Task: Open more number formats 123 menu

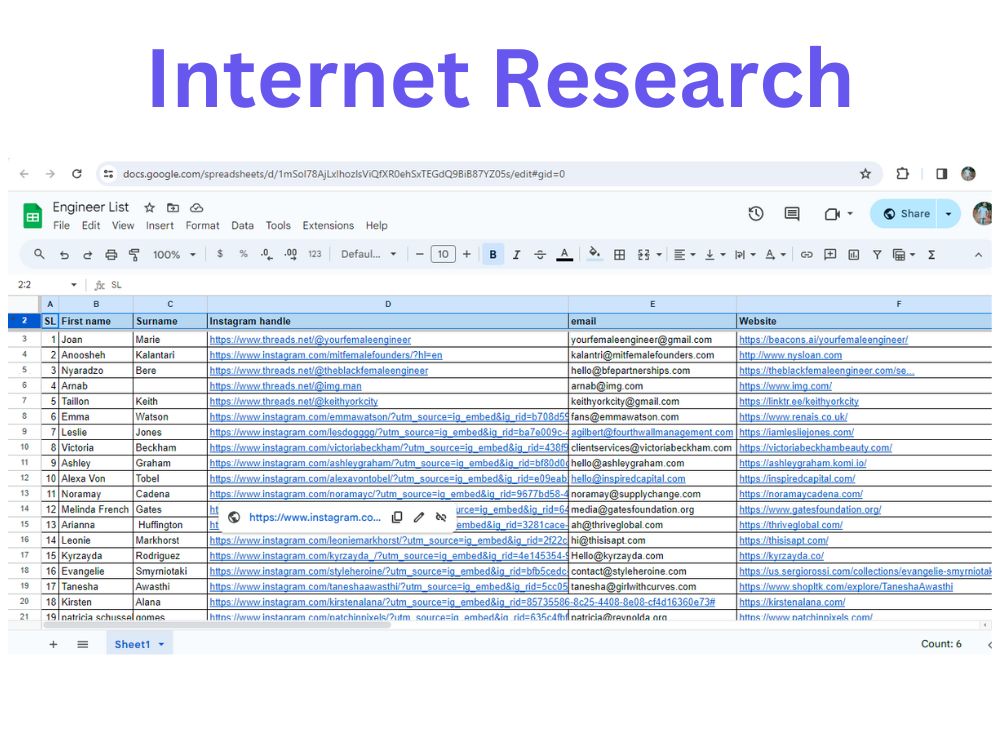Action: pyautogui.click(x=315, y=254)
